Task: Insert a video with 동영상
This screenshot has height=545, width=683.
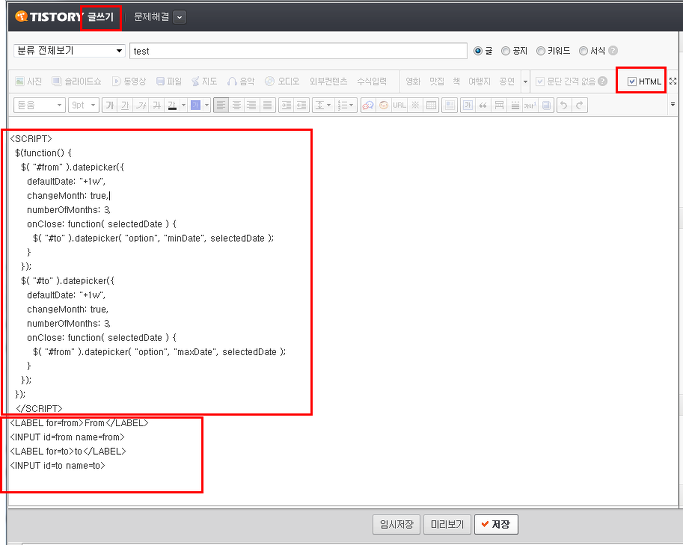Action: [x=128, y=81]
